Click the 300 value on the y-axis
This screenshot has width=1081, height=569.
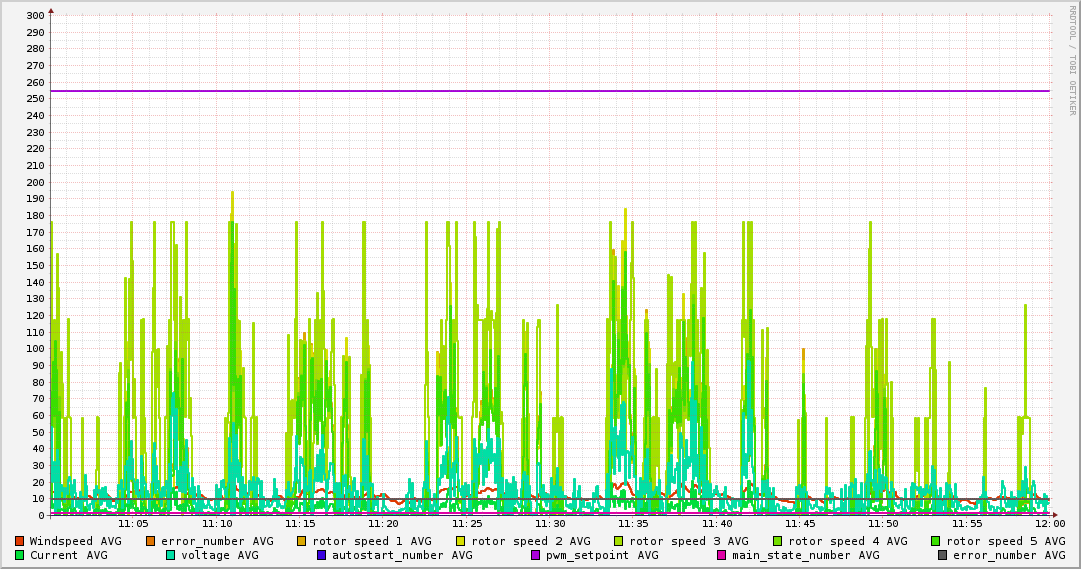pos(35,16)
